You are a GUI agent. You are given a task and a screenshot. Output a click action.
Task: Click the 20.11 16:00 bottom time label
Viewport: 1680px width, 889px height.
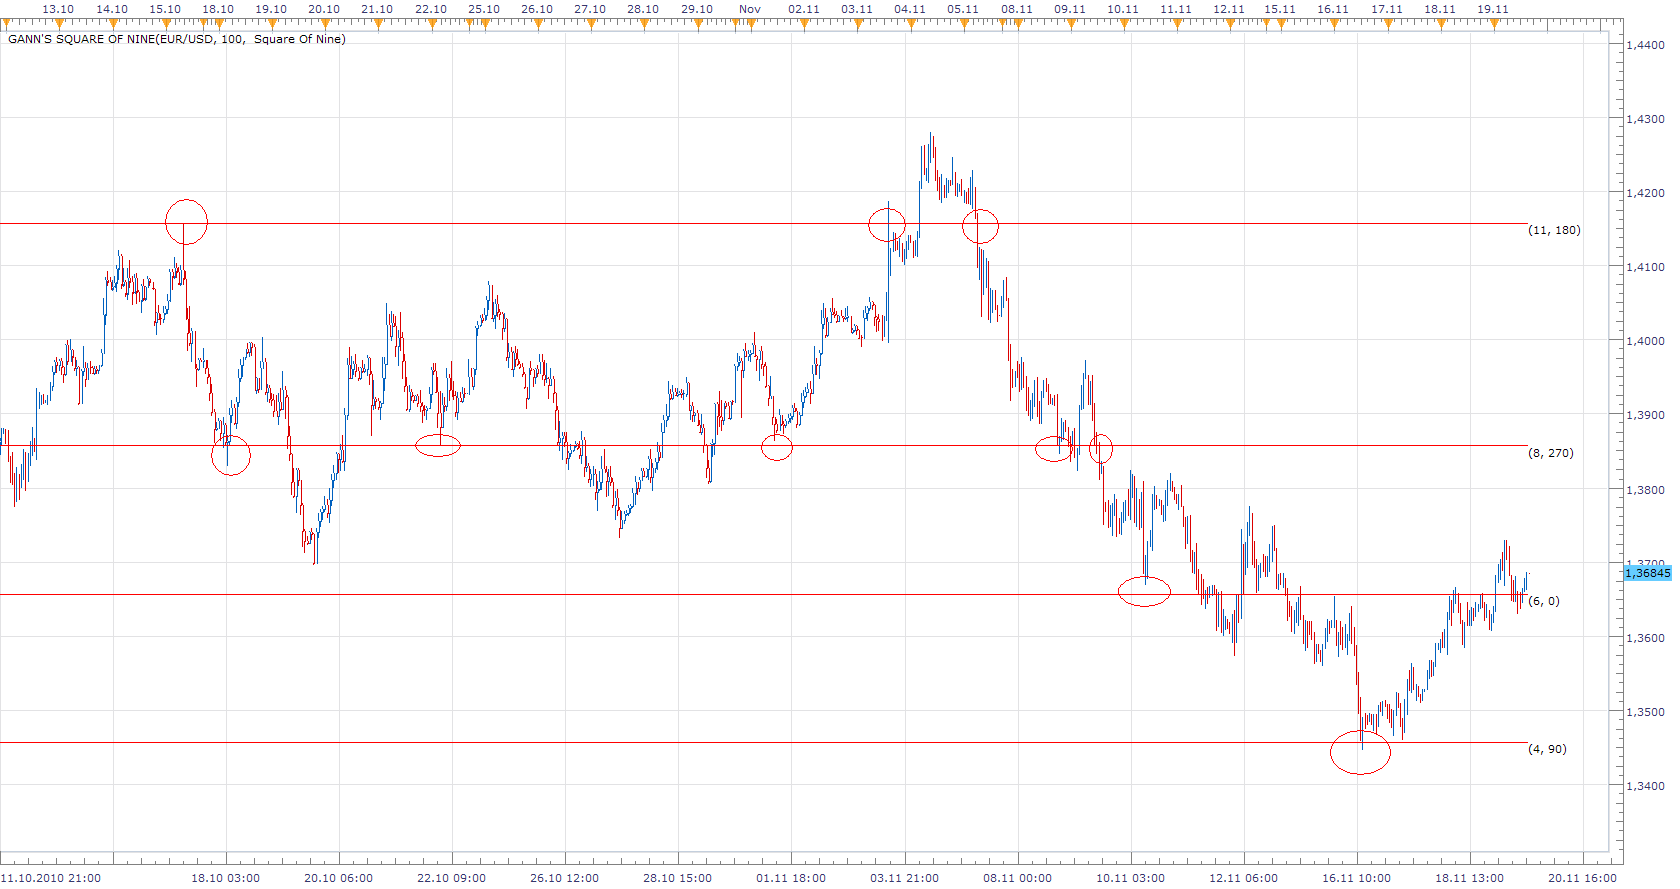pos(1583,878)
